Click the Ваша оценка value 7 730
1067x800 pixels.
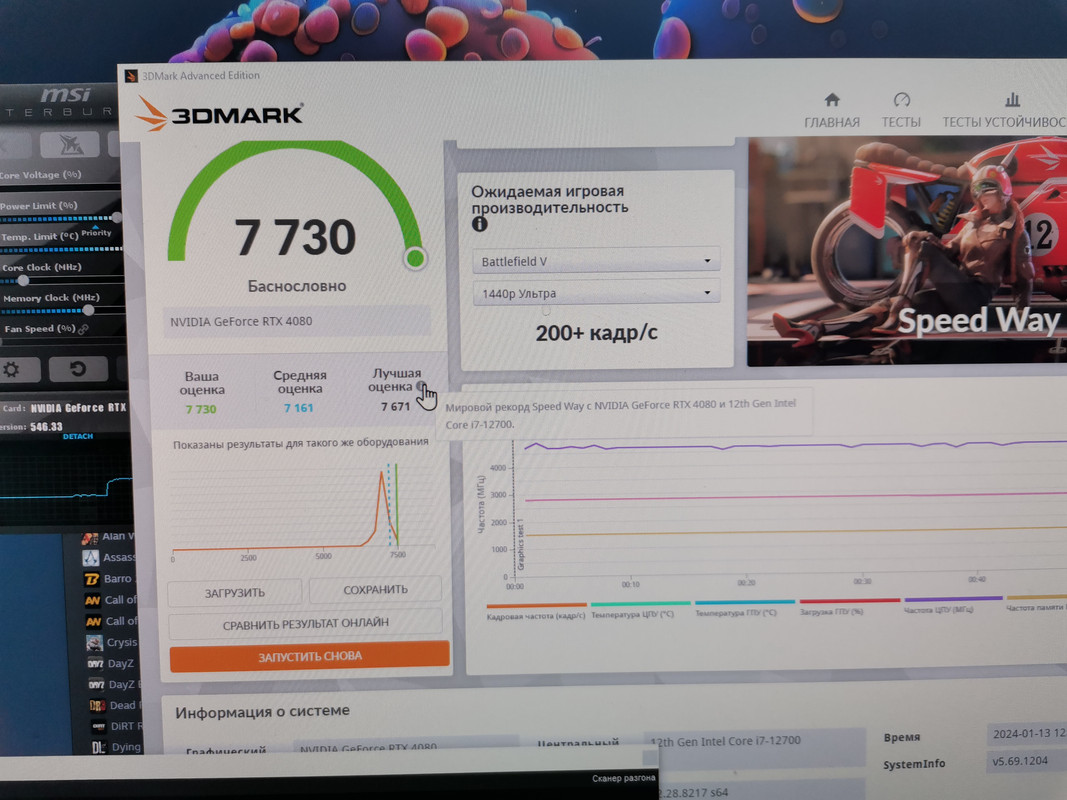pos(201,409)
